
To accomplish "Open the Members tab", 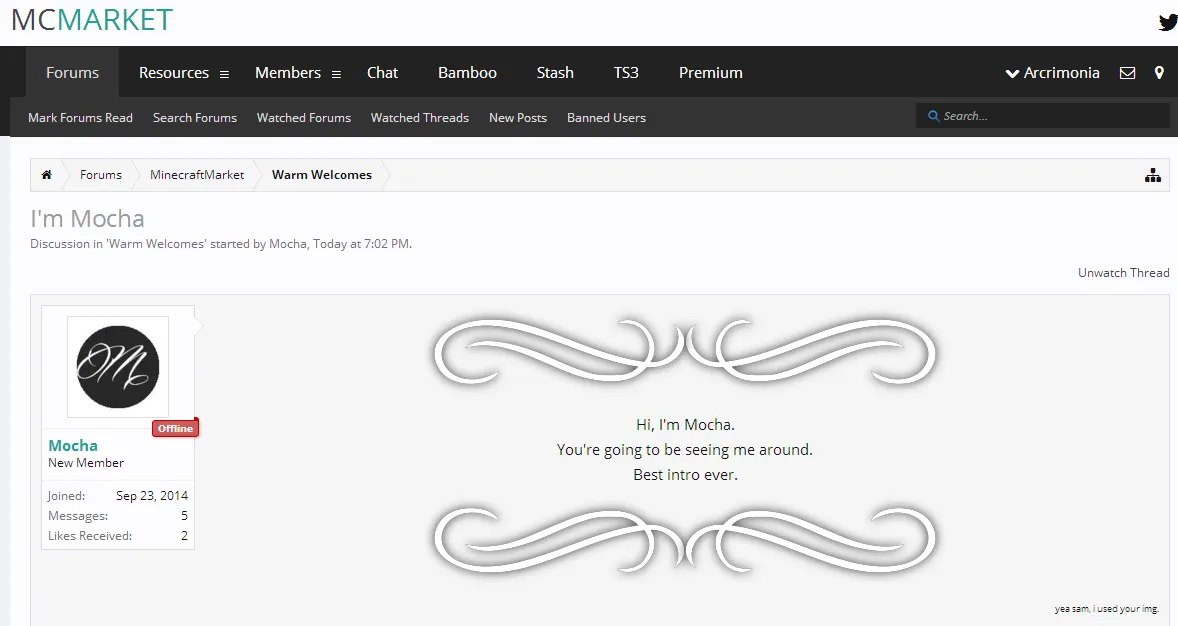I will coord(288,73).
